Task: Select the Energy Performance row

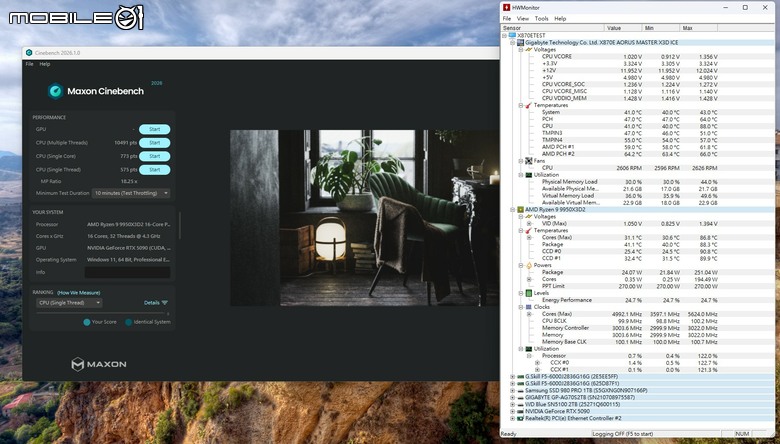Action: (629, 300)
